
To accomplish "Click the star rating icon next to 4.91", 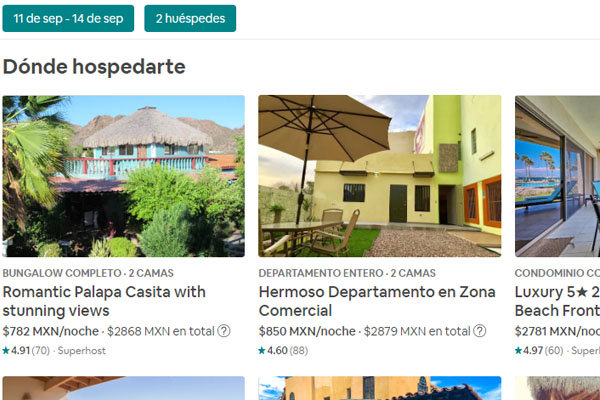I will click(6, 350).
